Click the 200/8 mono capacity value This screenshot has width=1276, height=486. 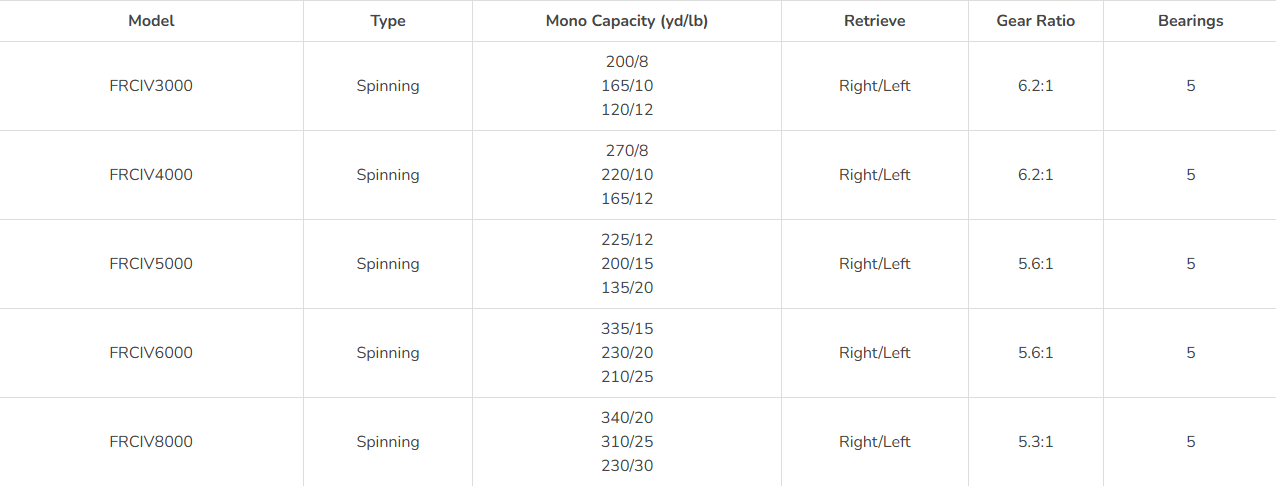click(x=627, y=62)
